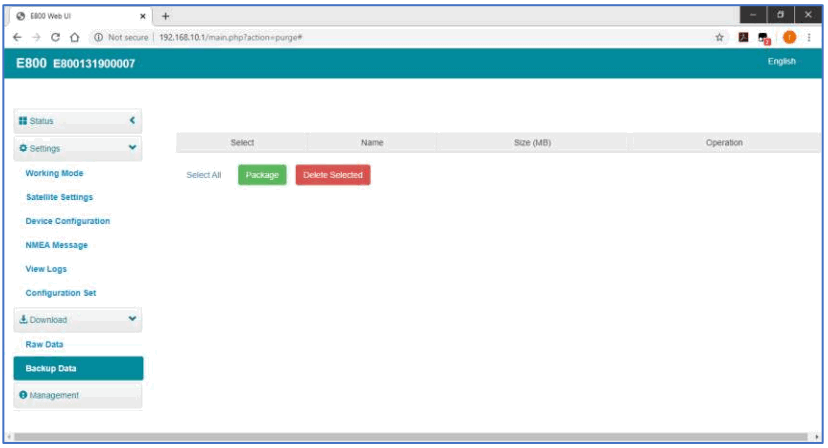
Task: Click serial number E800131900007
Action: coord(94,64)
